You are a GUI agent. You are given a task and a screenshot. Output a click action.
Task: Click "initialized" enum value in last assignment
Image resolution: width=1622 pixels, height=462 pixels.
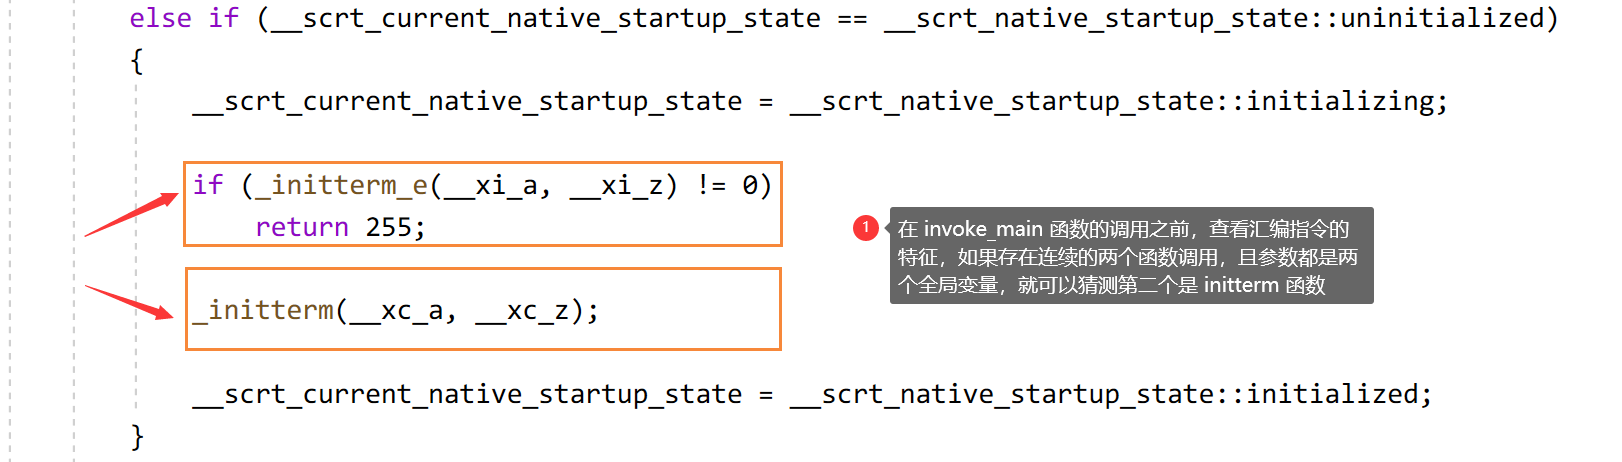pyautogui.click(x=1333, y=394)
